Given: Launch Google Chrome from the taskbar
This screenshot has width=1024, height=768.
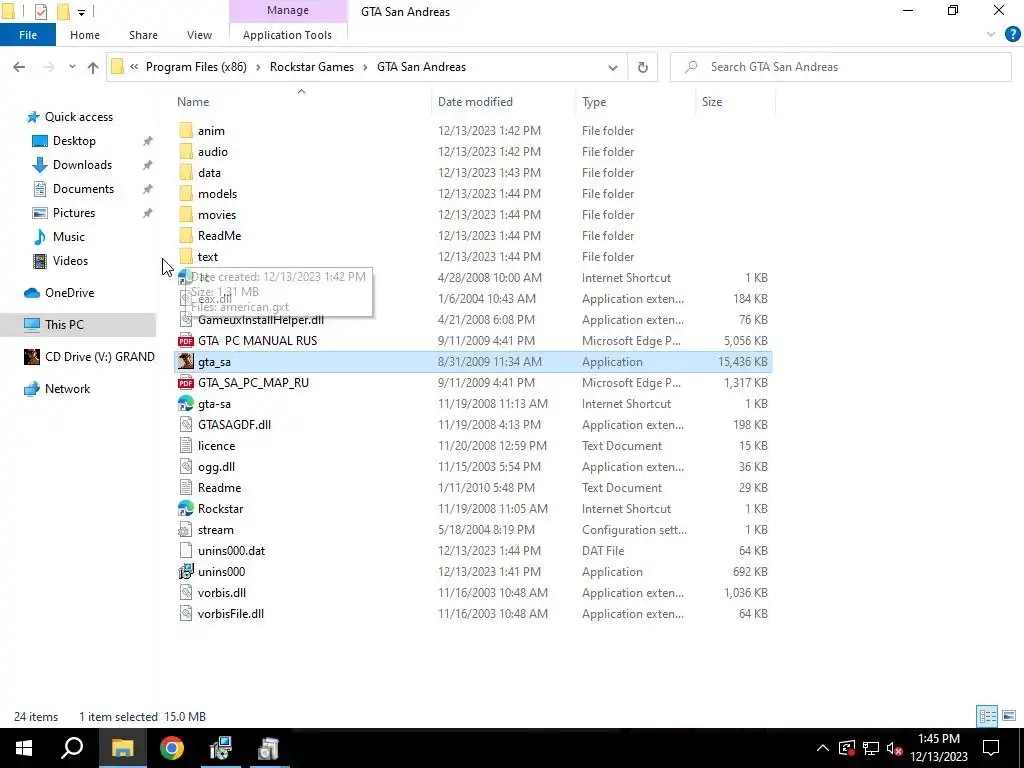Looking at the screenshot, I should 172,748.
